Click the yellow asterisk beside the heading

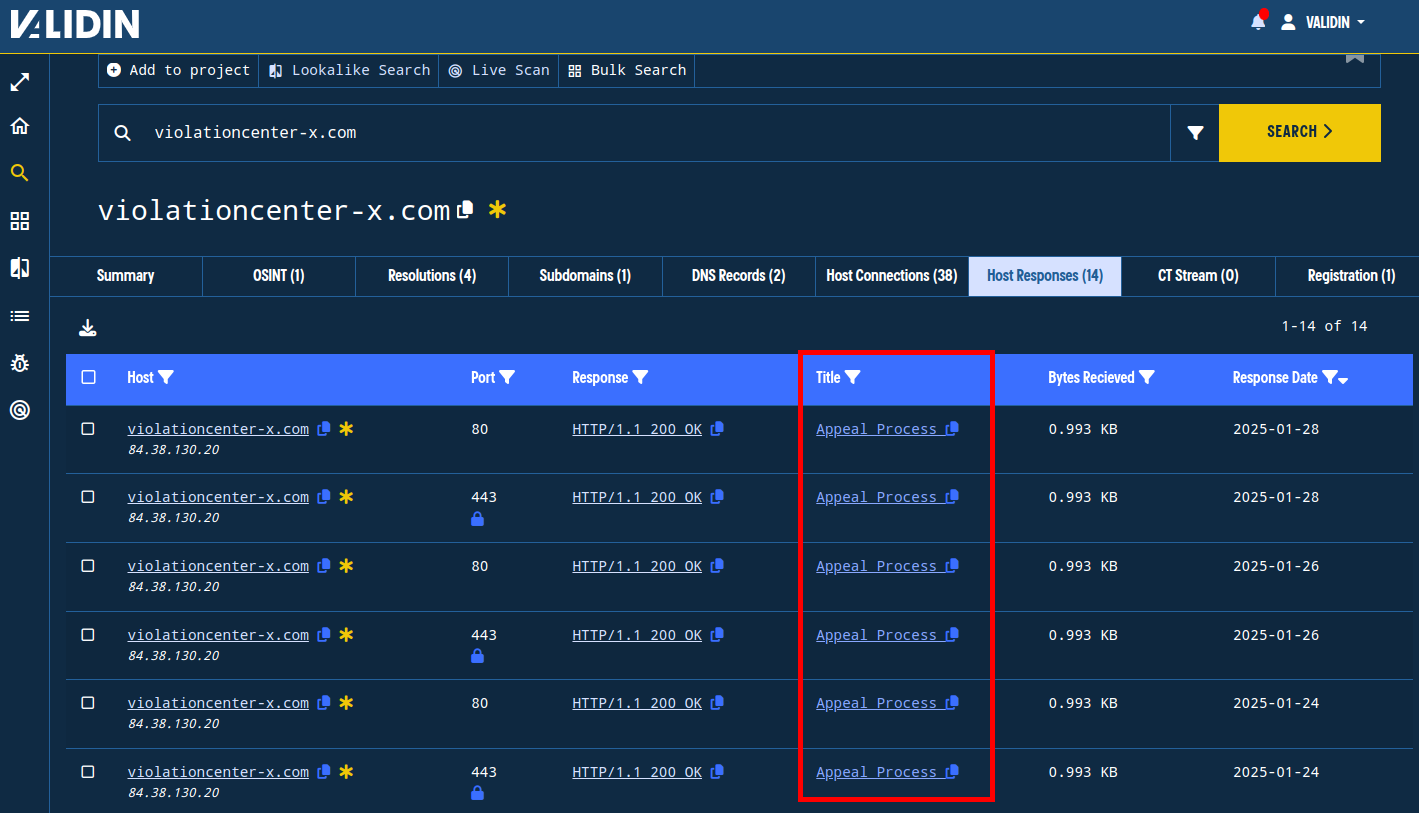coord(497,210)
